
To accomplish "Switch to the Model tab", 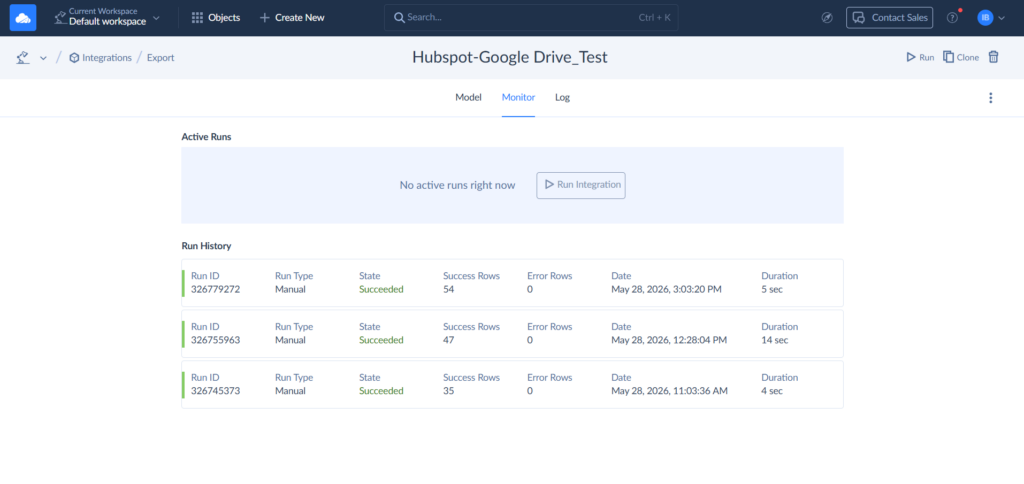I will point(468,97).
